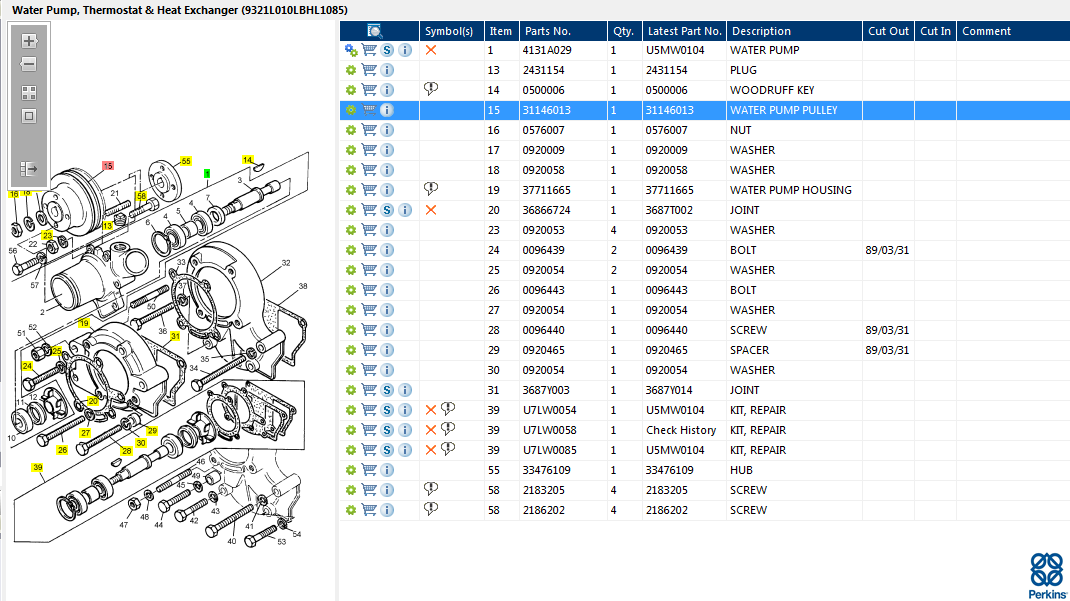
Task: Click the note bubble for SCREW 2186202
Action: (431, 508)
